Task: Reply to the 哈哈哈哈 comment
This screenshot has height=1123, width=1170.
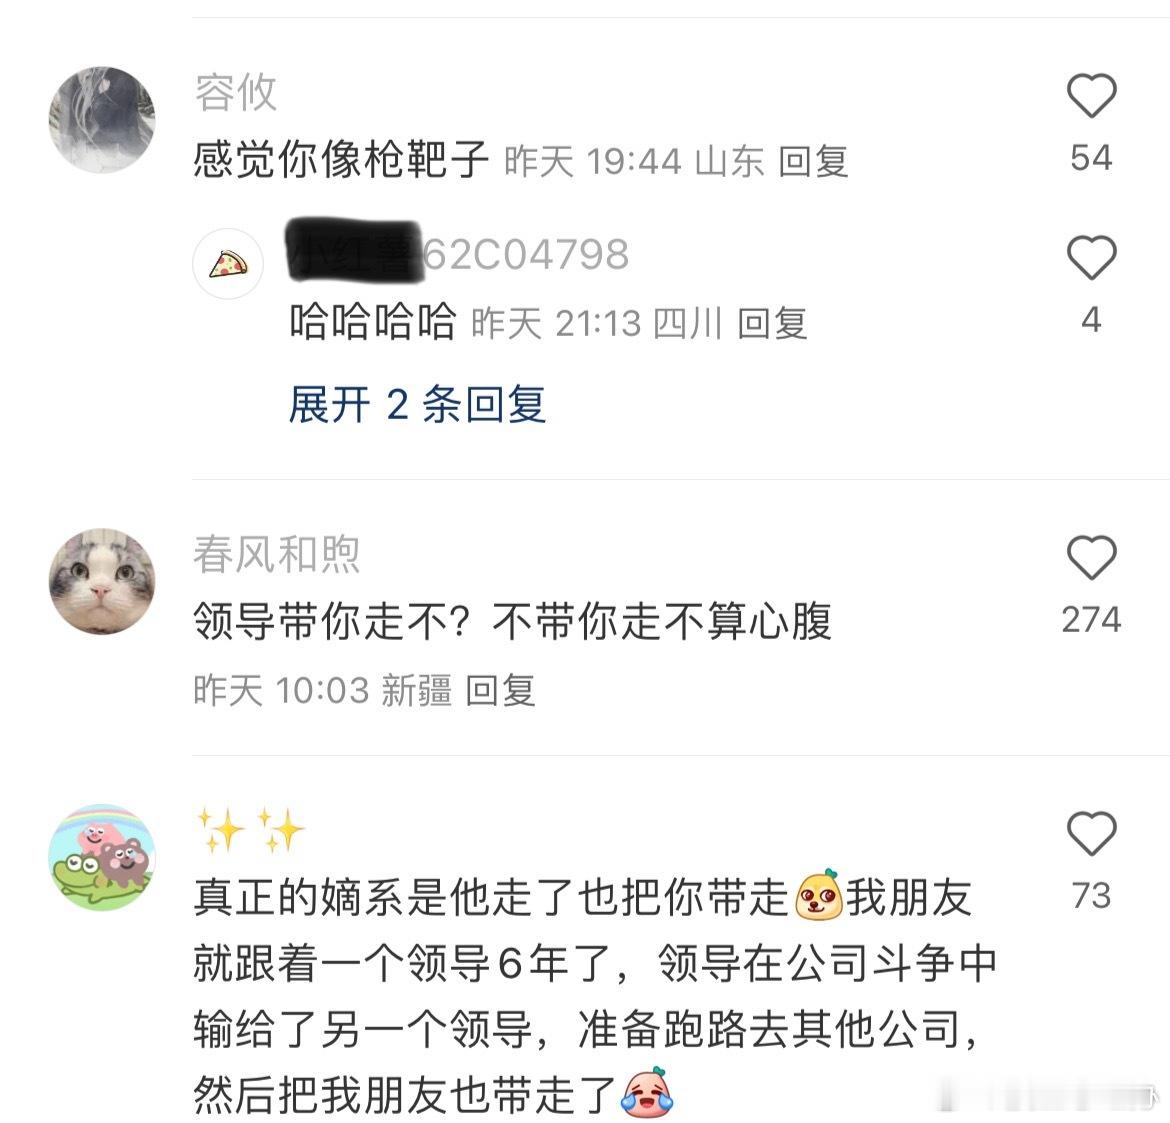Action: pos(772,324)
